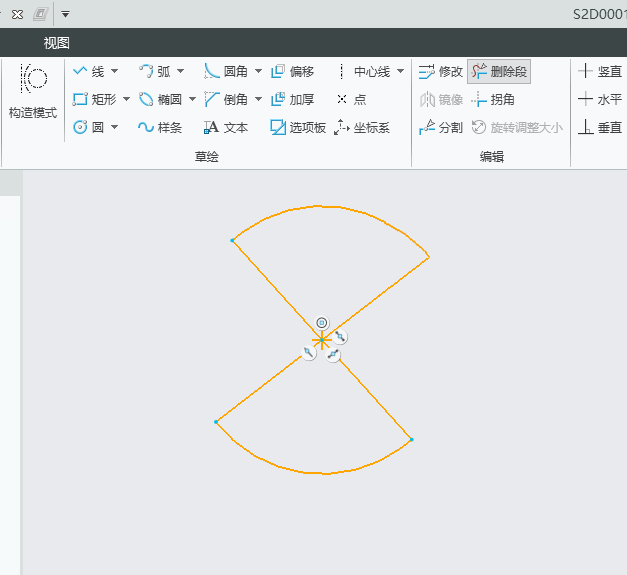Screen dimensions: 627x575
Task: Click the 镜像 mirror tool
Action: 441,99
